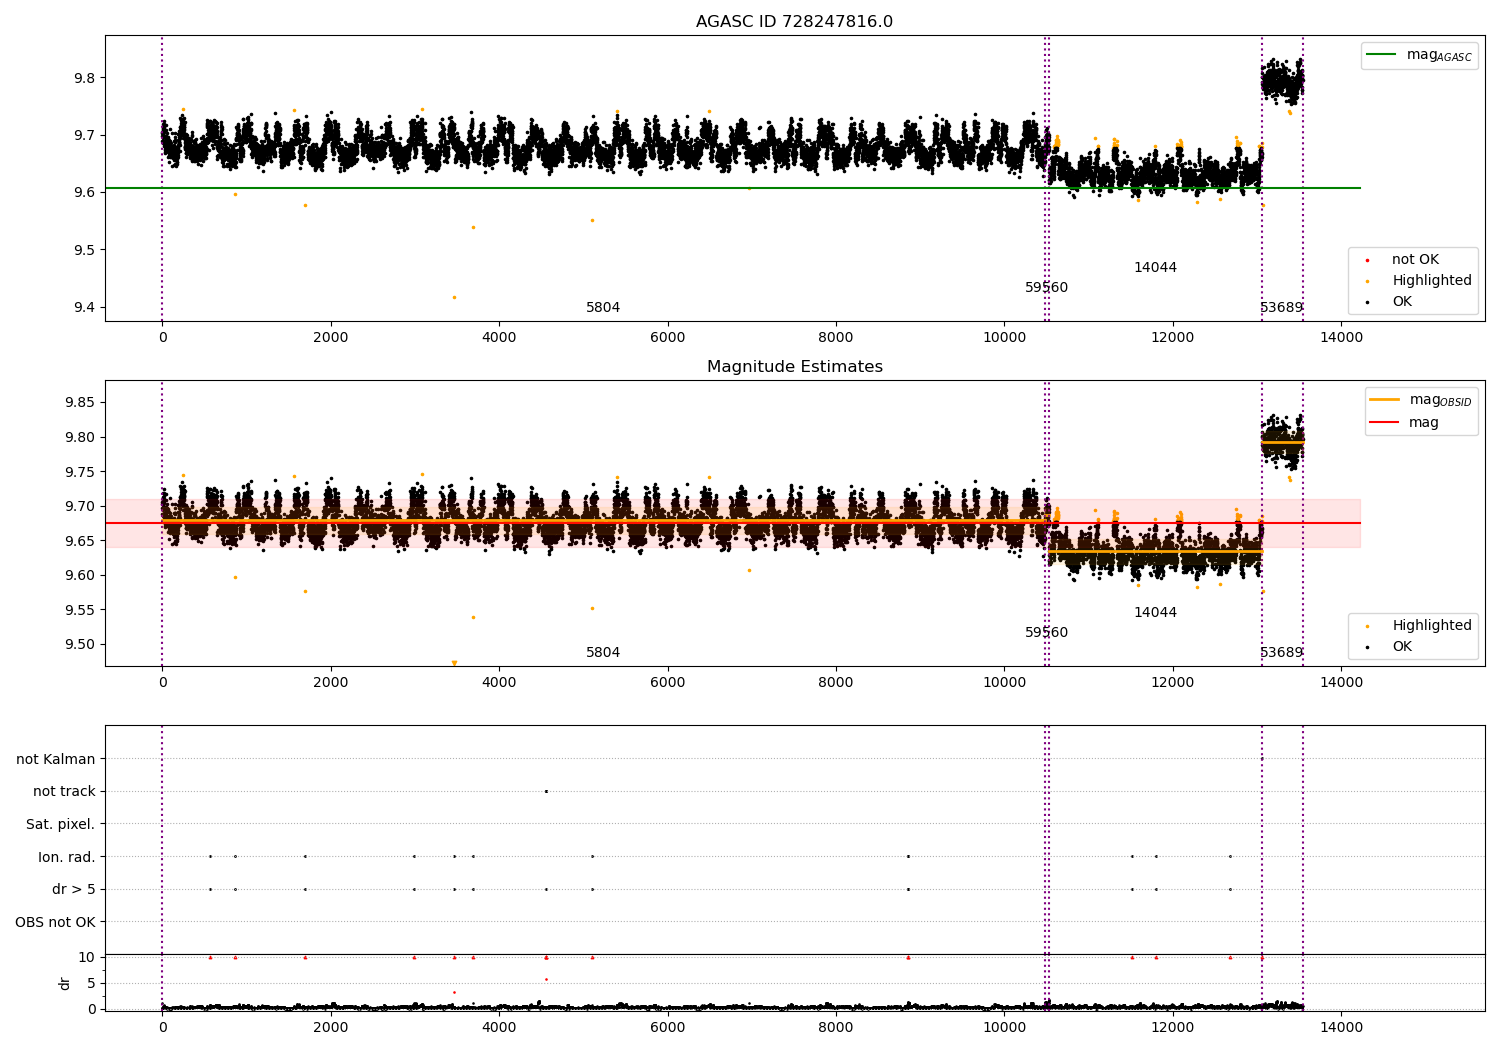Click y-tick '9.4' on top plot
This screenshot has width=1500, height=1050.
pos(84,308)
